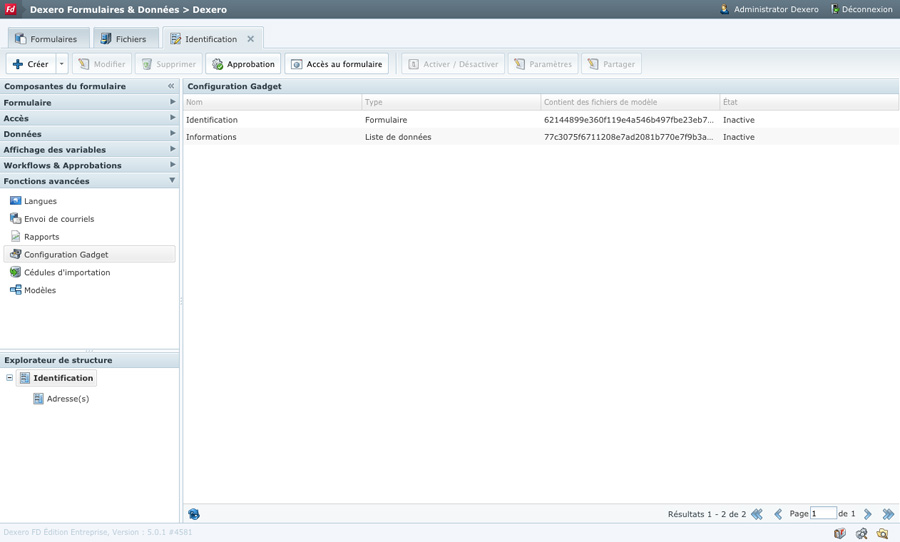Select Modèles in the sidebar
900x542 pixels.
(40, 290)
